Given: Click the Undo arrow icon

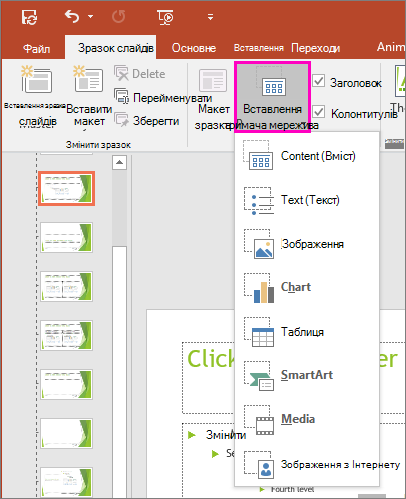Looking at the screenshot, I should pos(72,16).
